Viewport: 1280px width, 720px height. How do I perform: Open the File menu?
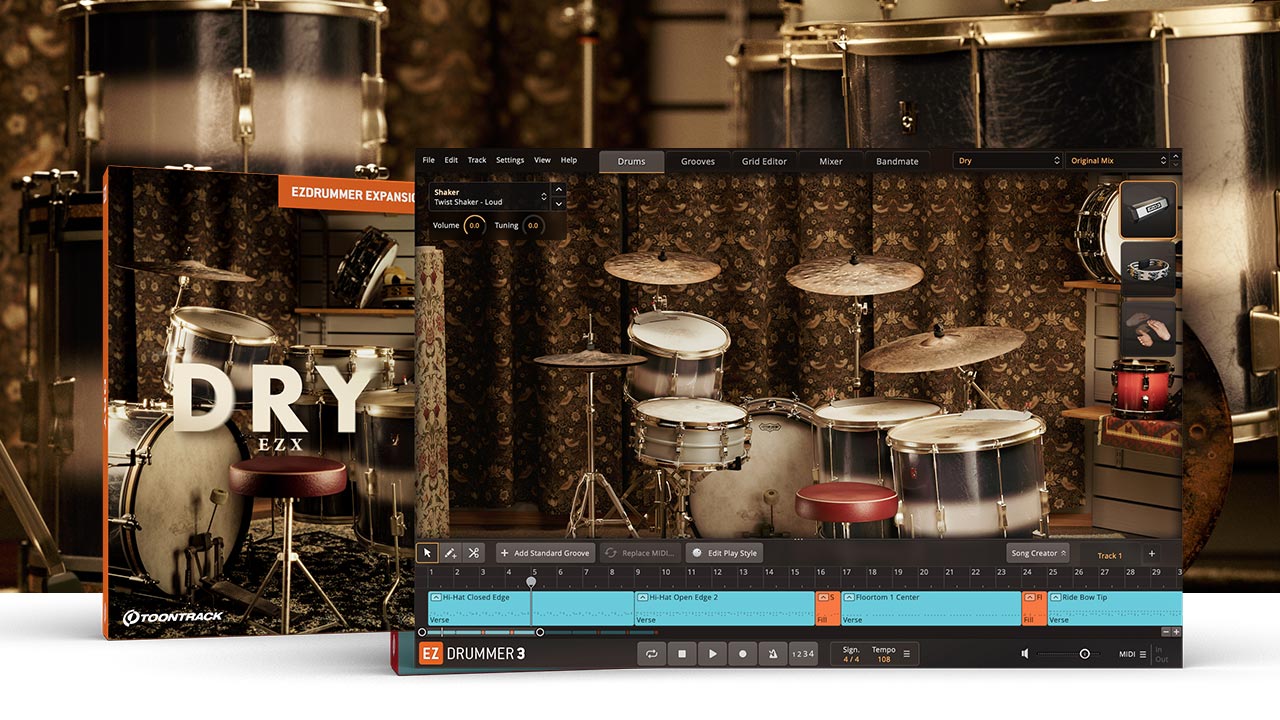(428, 160)
